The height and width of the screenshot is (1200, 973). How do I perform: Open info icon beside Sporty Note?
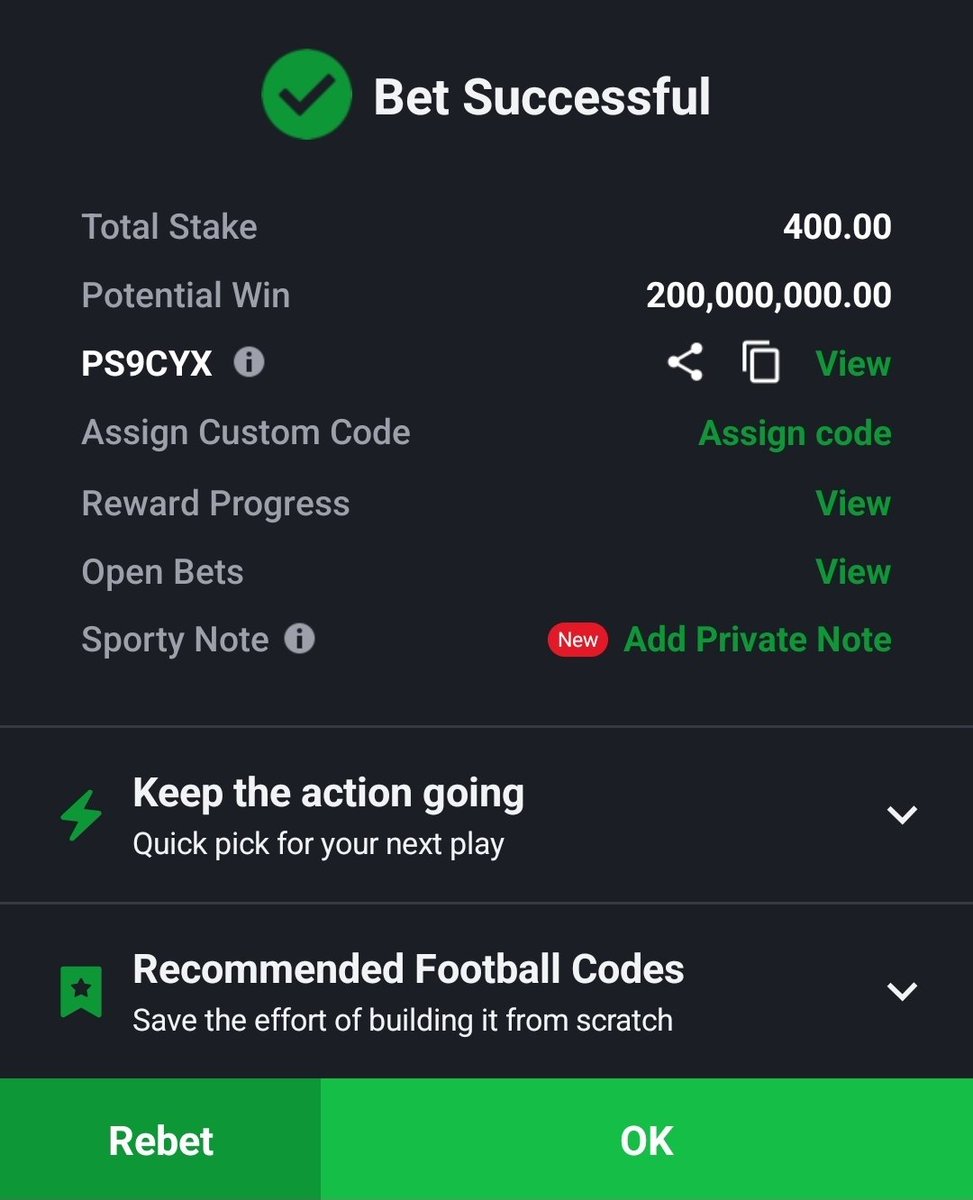click(299, 638)
